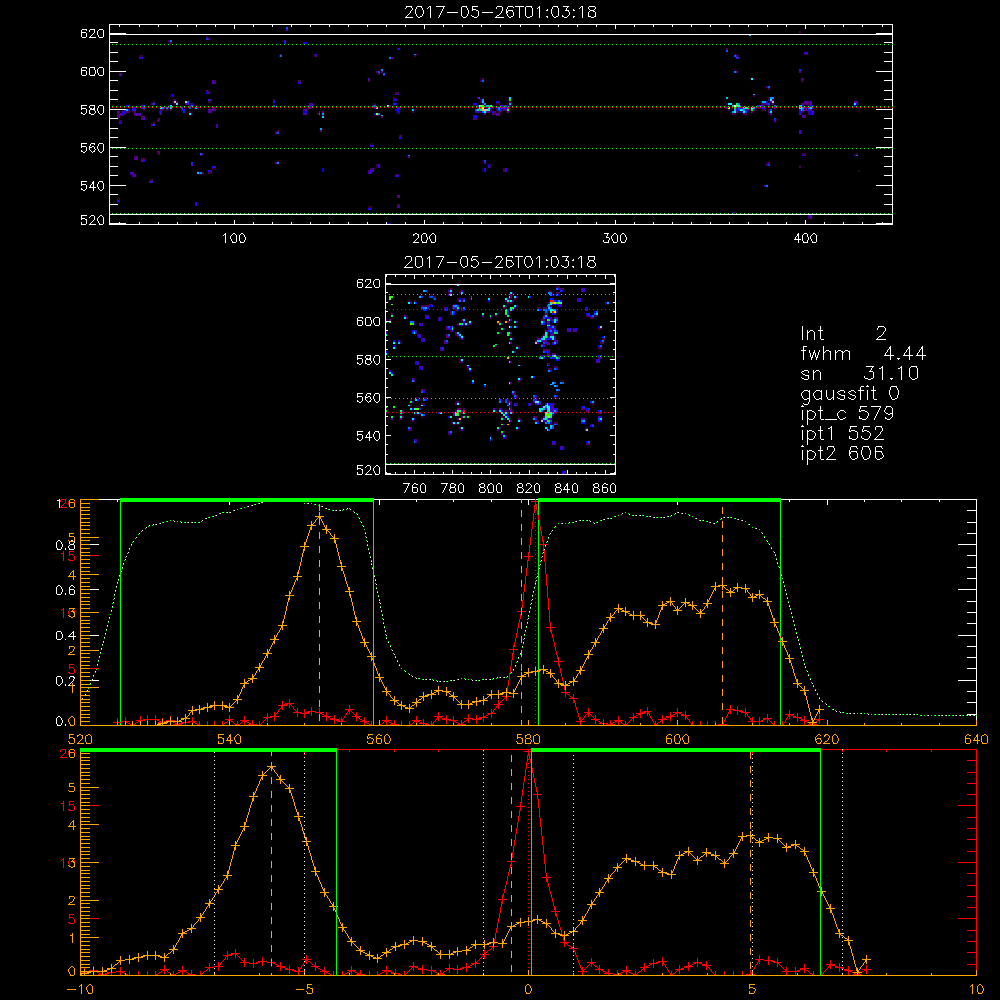Click the title of the top wide plot
Screen dimensions: 1000x1000
[x=500, y=12]
